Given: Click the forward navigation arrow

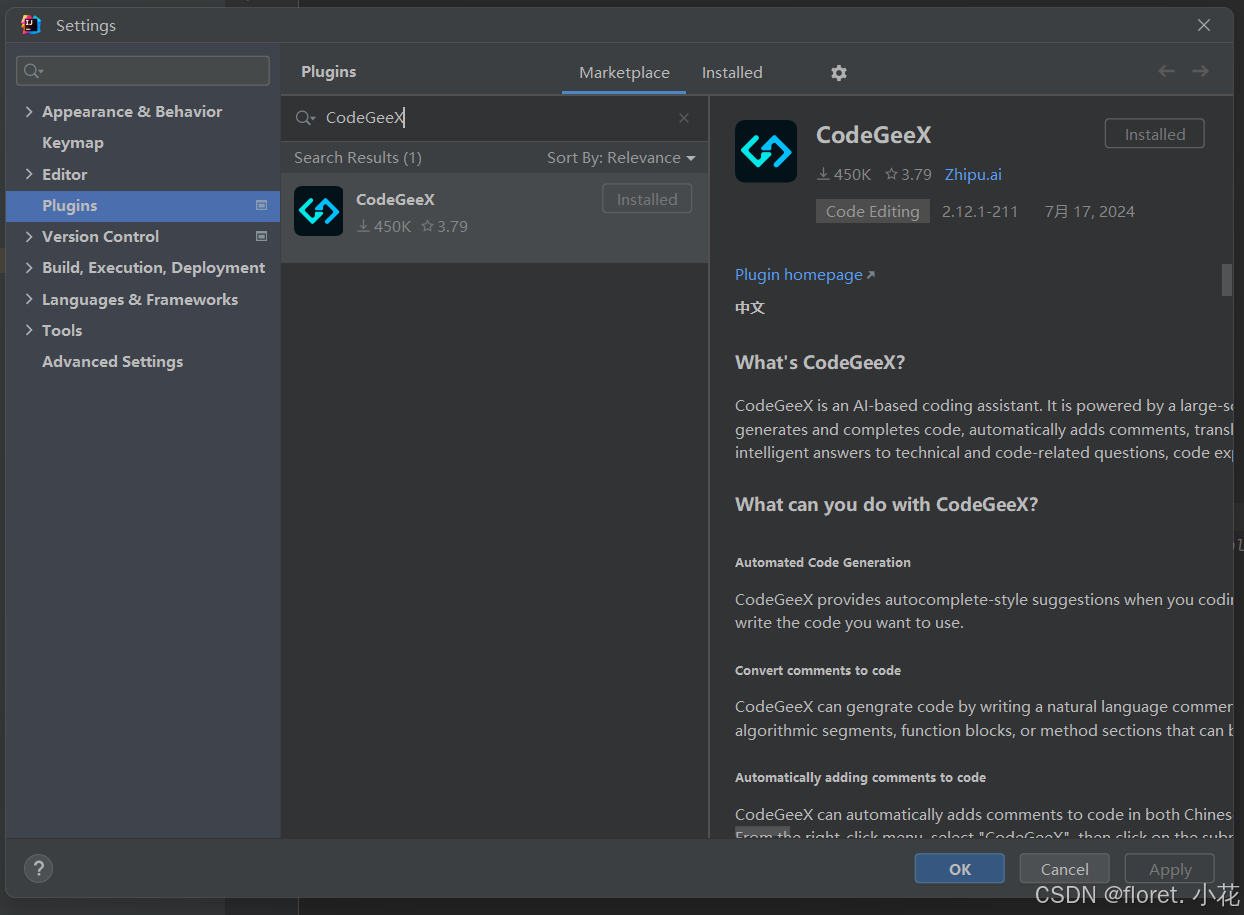Looking at the screenshot, I should (1200, 71).
